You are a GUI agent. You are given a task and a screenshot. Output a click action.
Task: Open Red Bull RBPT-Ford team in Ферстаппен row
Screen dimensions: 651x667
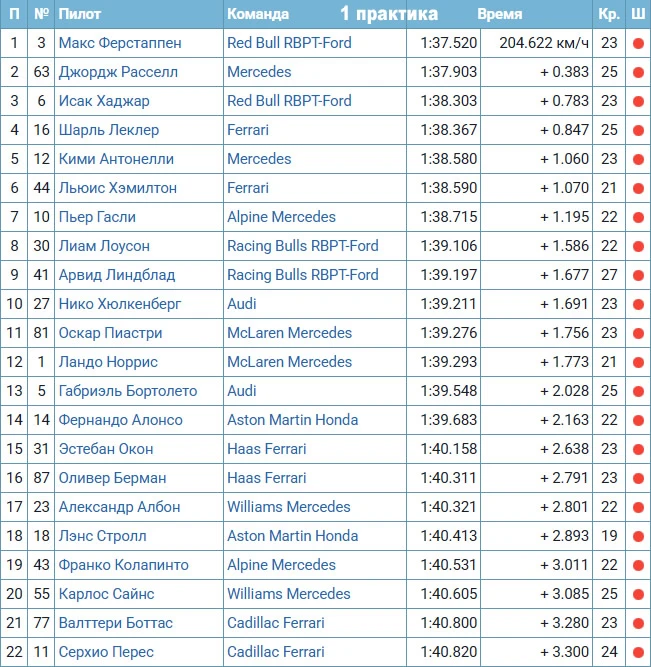289,43
